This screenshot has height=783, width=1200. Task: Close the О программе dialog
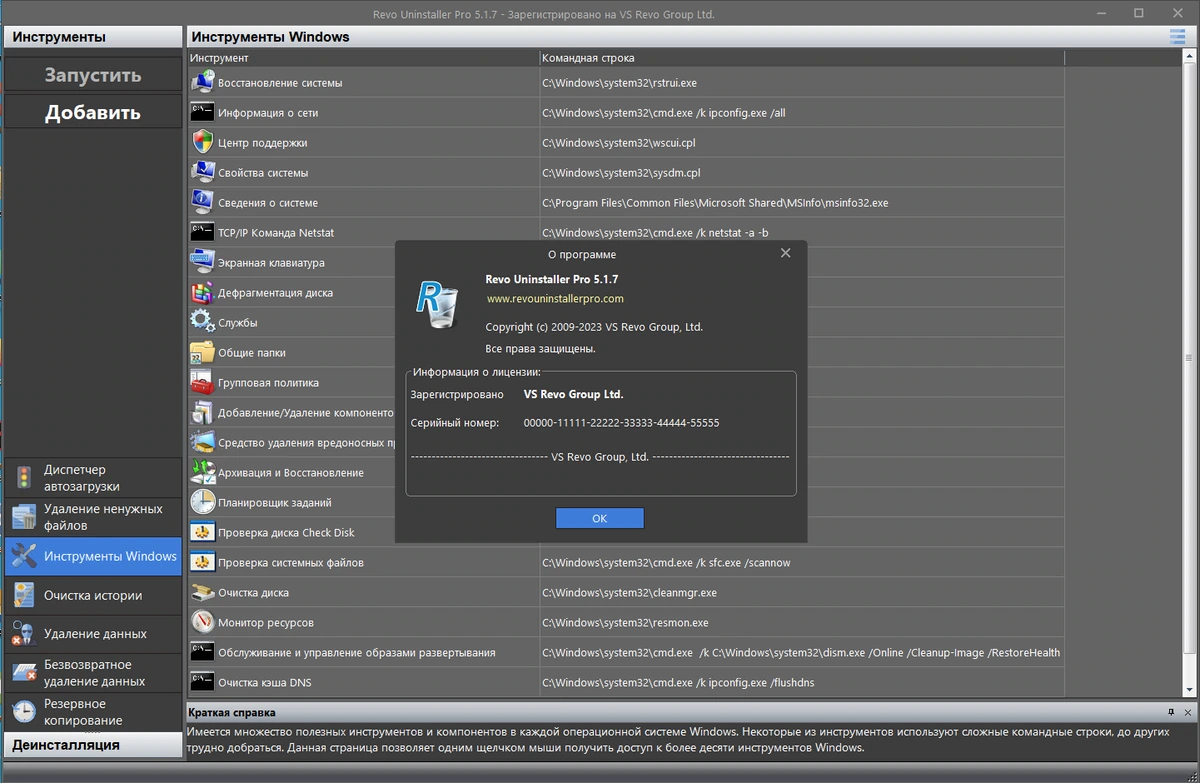(x=786, y=253)
